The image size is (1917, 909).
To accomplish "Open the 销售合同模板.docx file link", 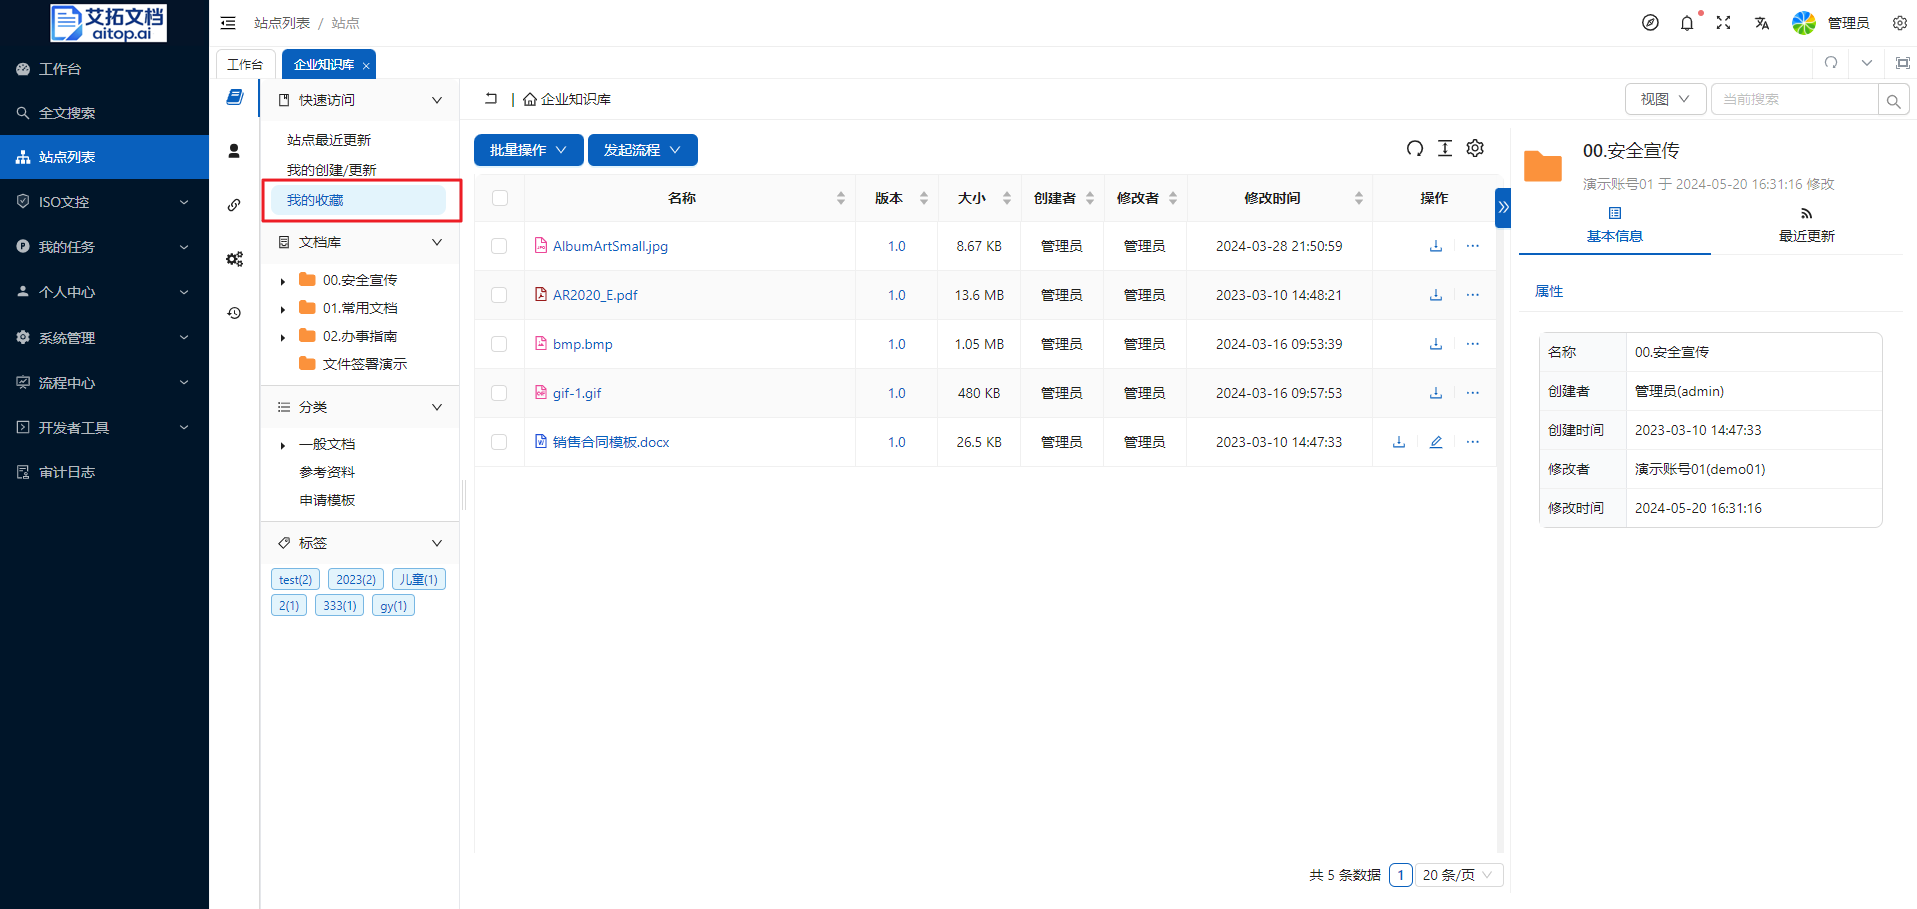I will 611,442.
